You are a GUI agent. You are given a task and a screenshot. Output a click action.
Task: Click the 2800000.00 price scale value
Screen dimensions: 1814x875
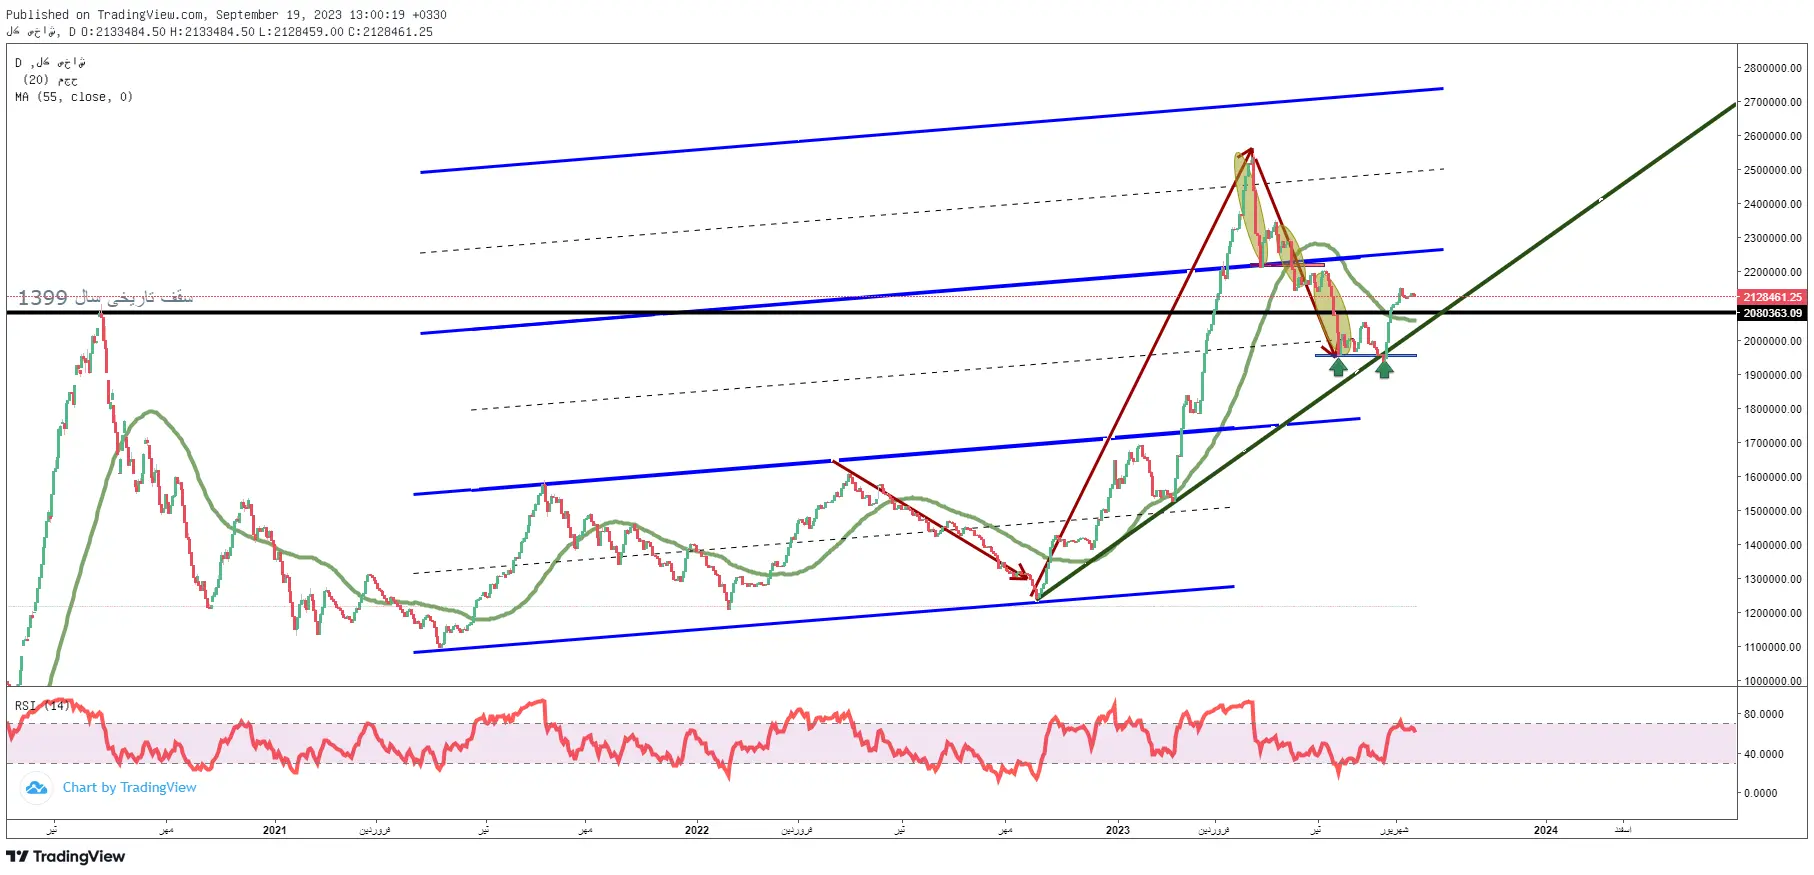(x=1772, y=68)
